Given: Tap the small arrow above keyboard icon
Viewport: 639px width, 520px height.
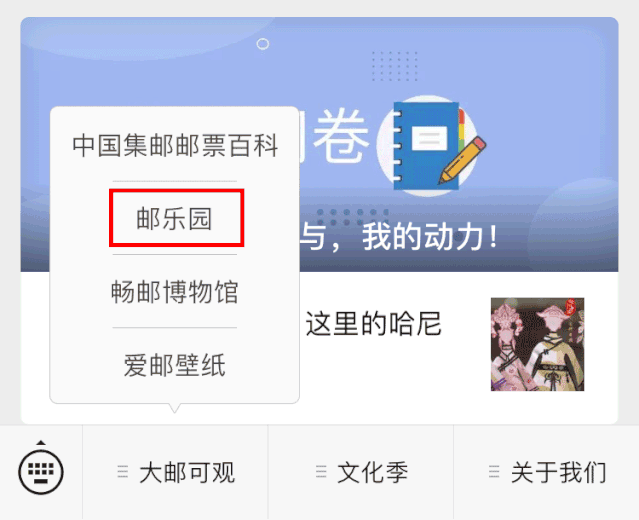Looking at the screenshot, I should [x=41, y=443].
